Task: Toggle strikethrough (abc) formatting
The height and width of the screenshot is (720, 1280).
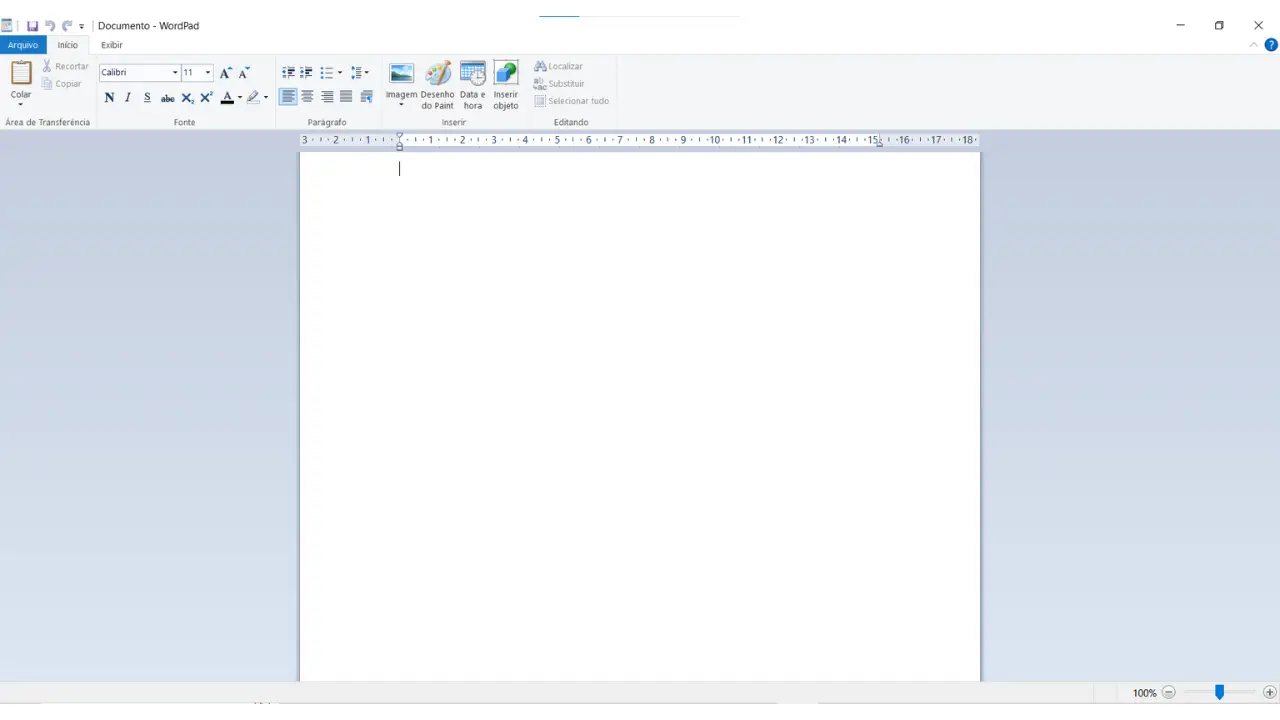Action: 167,97
